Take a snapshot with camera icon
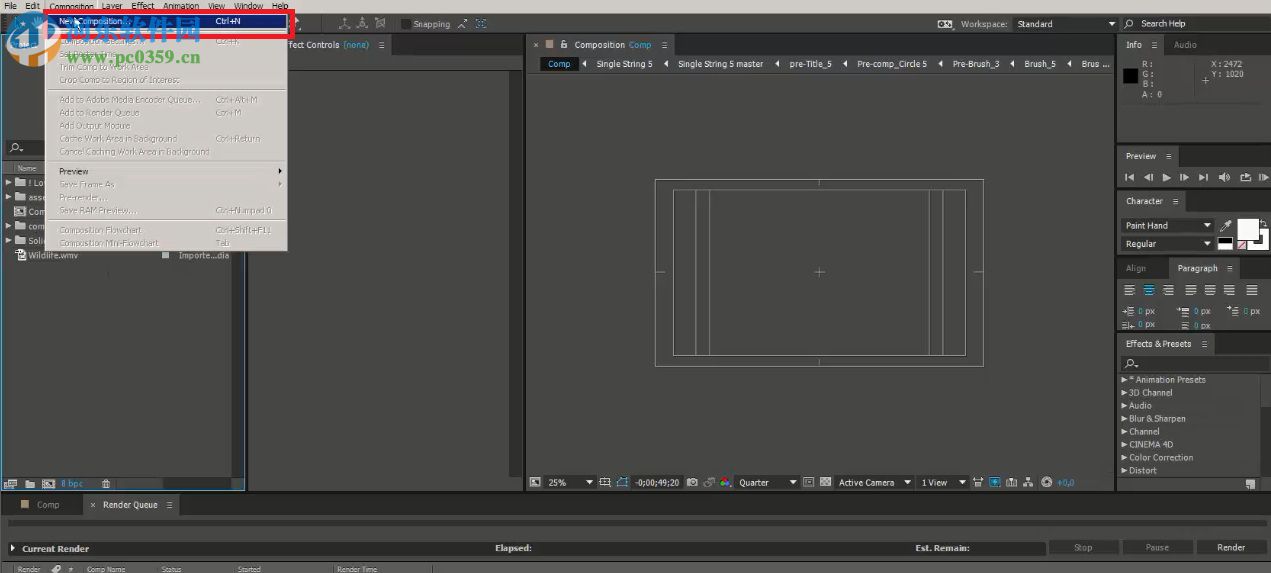The image size is (1271, 573). click(x=692, y=483)
